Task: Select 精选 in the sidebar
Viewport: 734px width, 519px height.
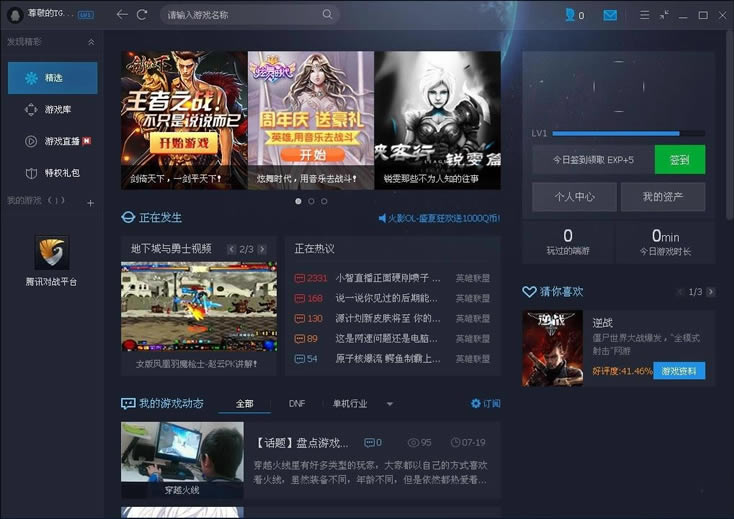Action: 52,78
